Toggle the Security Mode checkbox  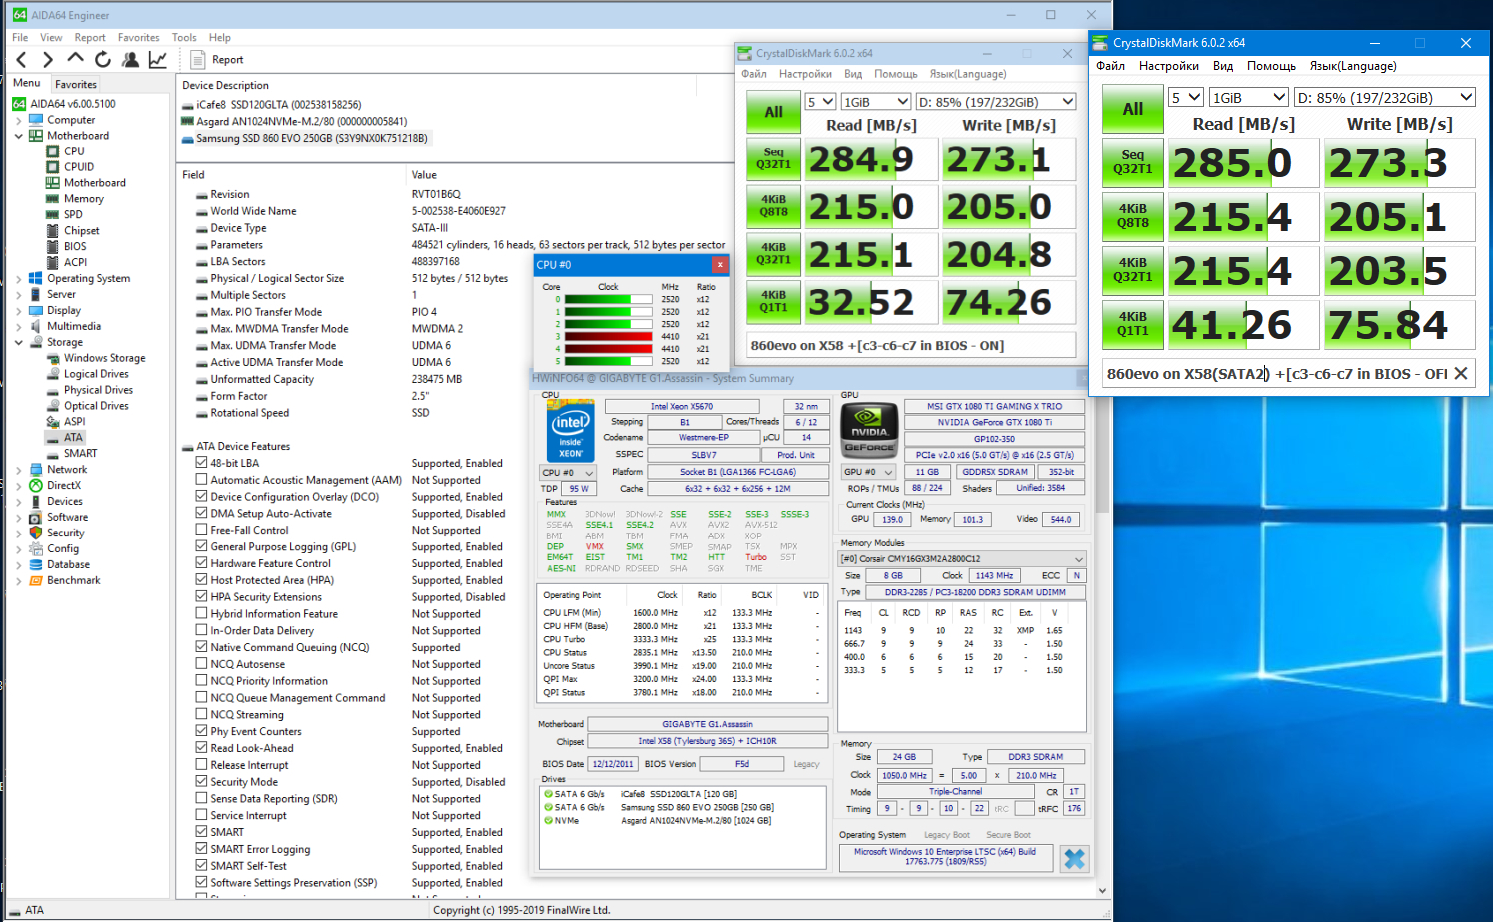(202, 782)
